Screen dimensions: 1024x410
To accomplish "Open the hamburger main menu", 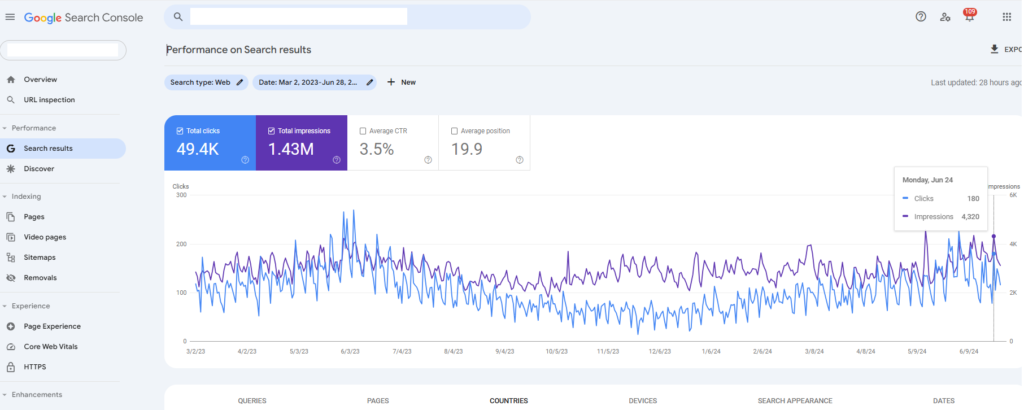I will (10, 17).
